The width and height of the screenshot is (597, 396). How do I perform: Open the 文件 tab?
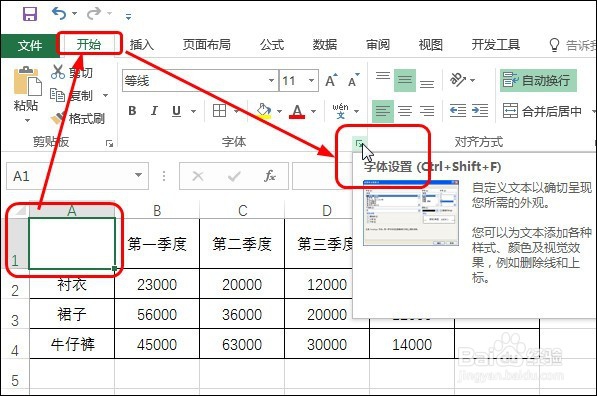29,45
